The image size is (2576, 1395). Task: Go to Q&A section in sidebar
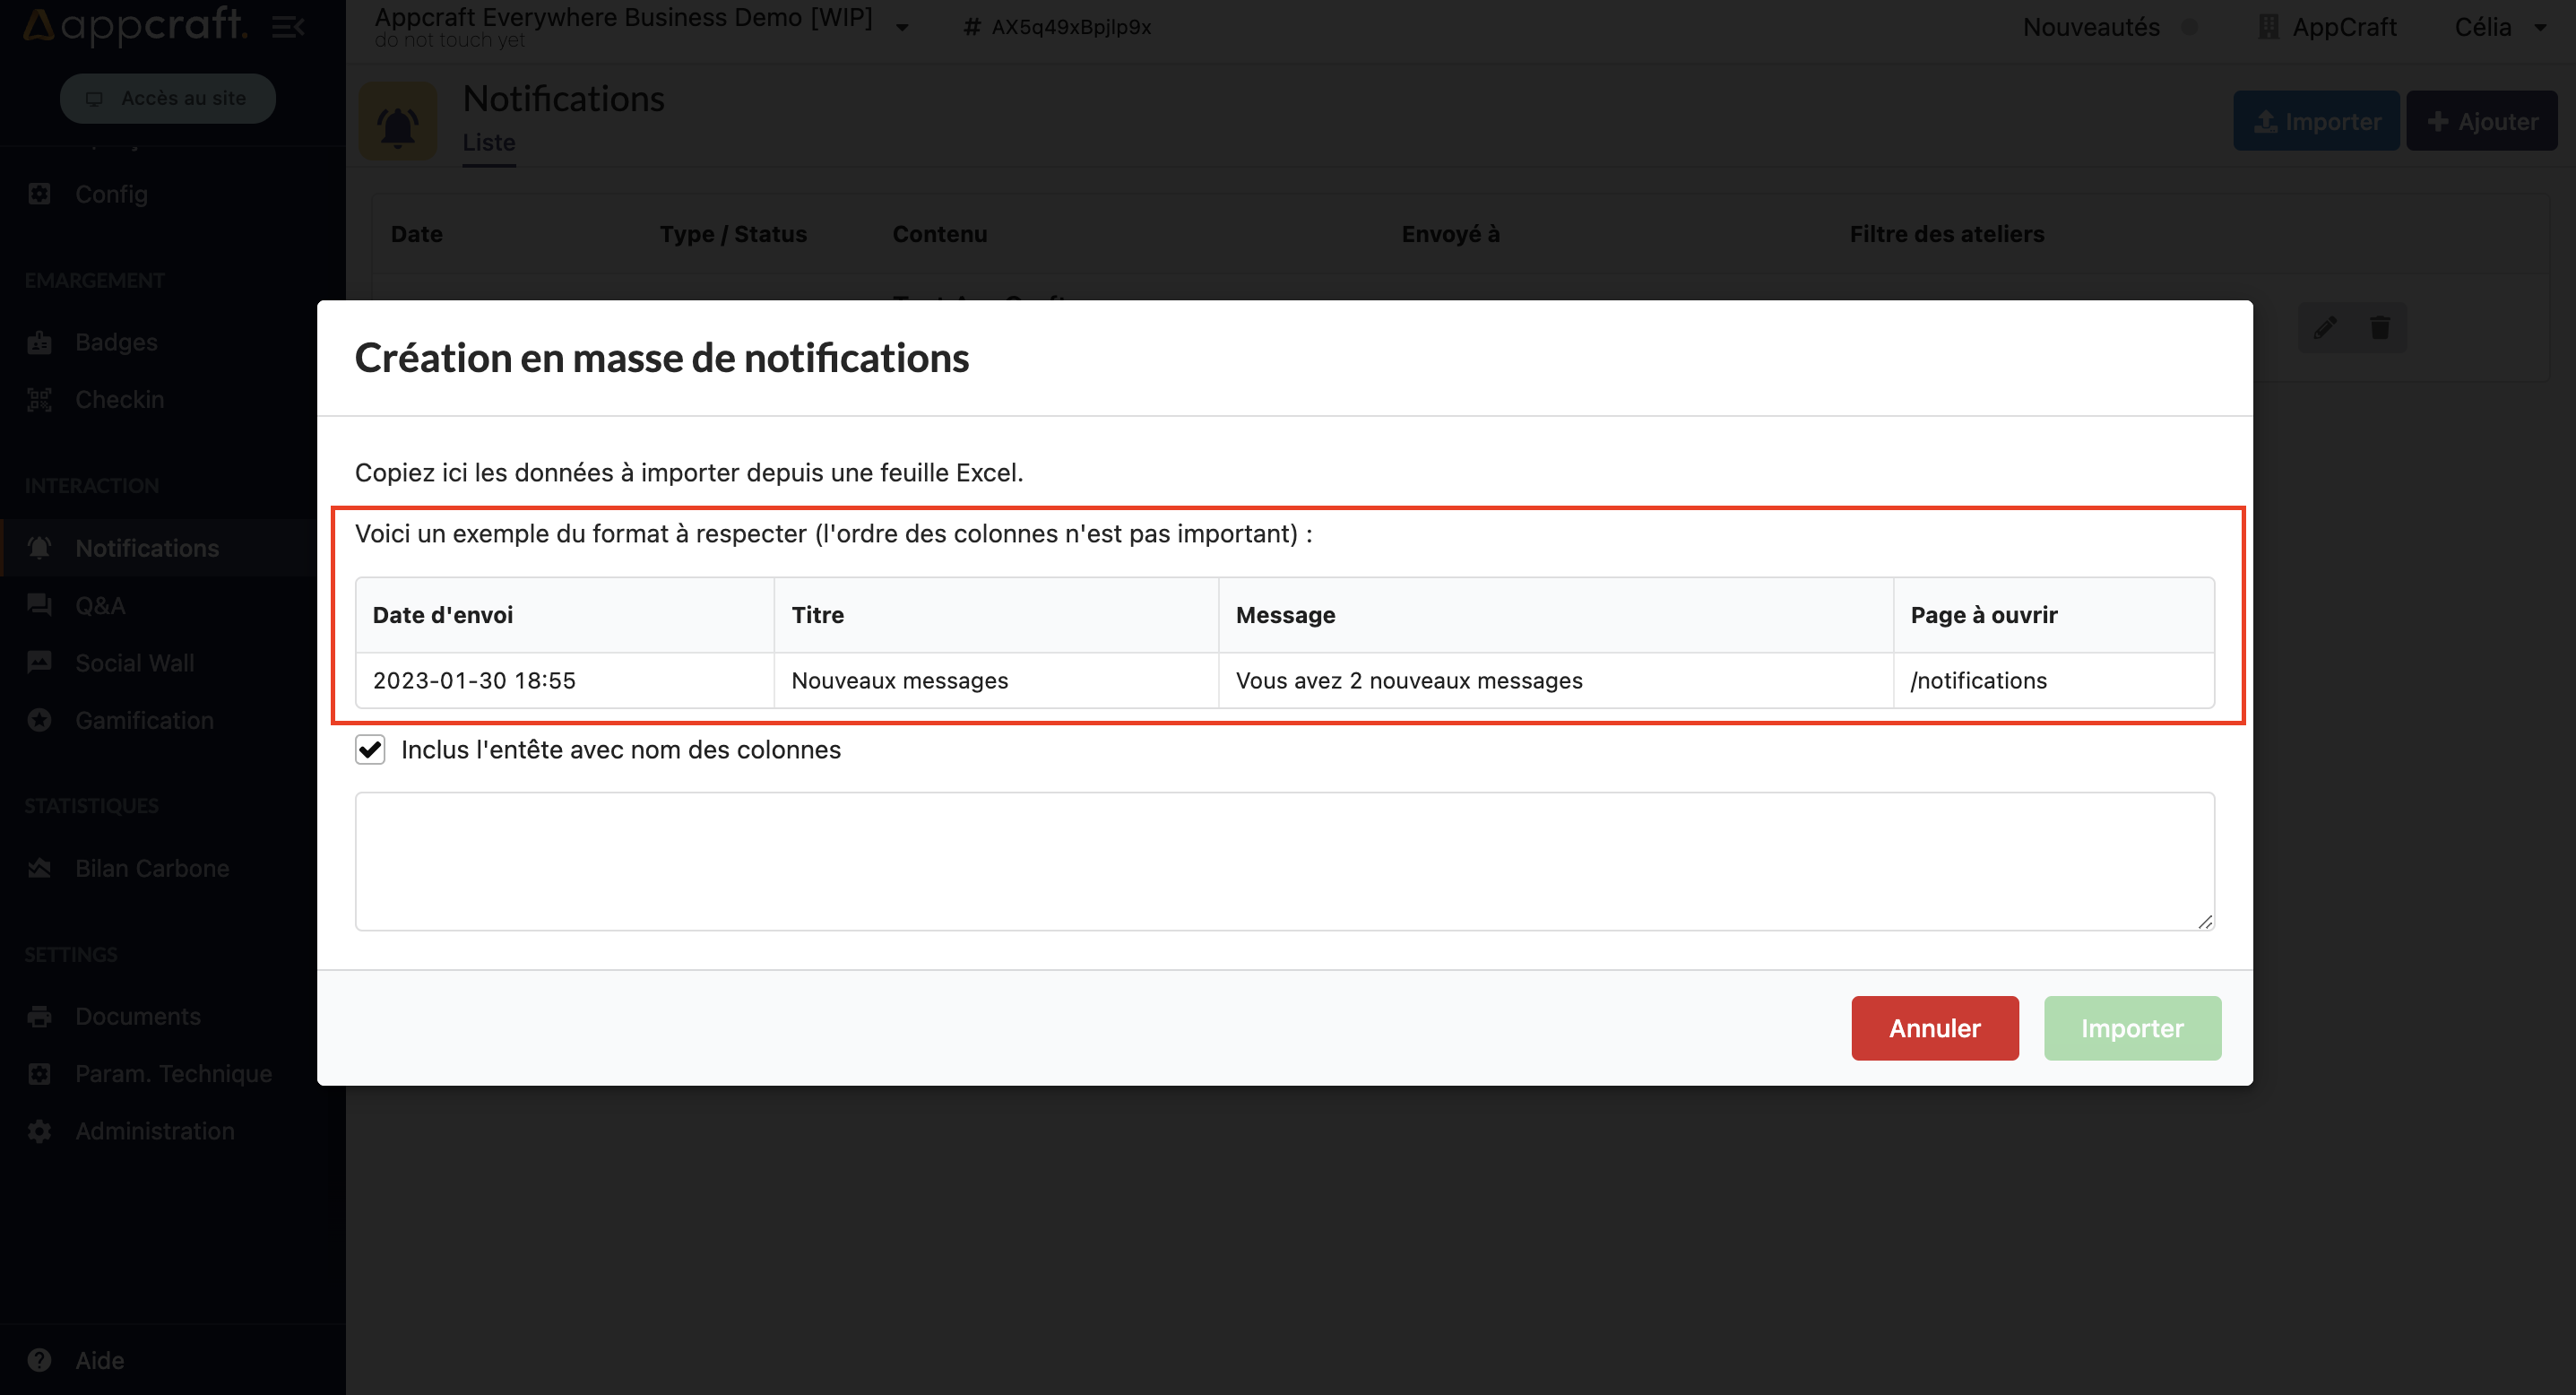(x=100, y=605)
